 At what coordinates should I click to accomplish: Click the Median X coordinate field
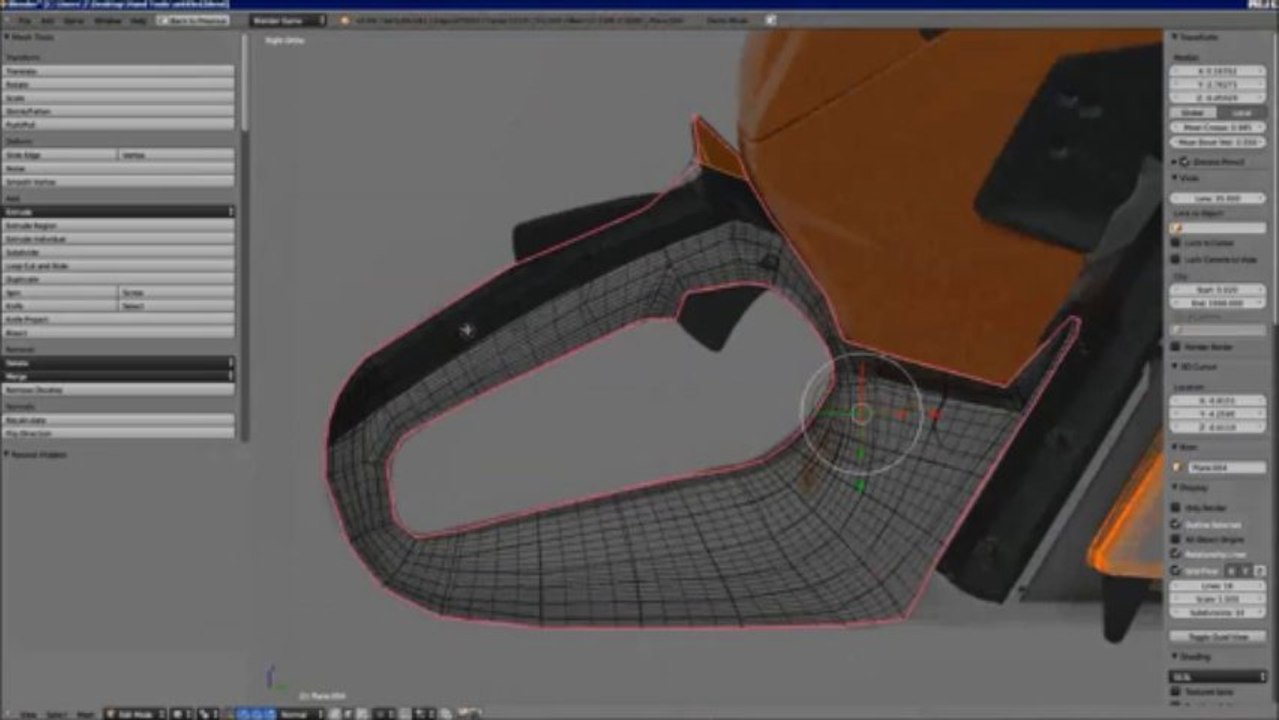click(x=1218, y=71)
